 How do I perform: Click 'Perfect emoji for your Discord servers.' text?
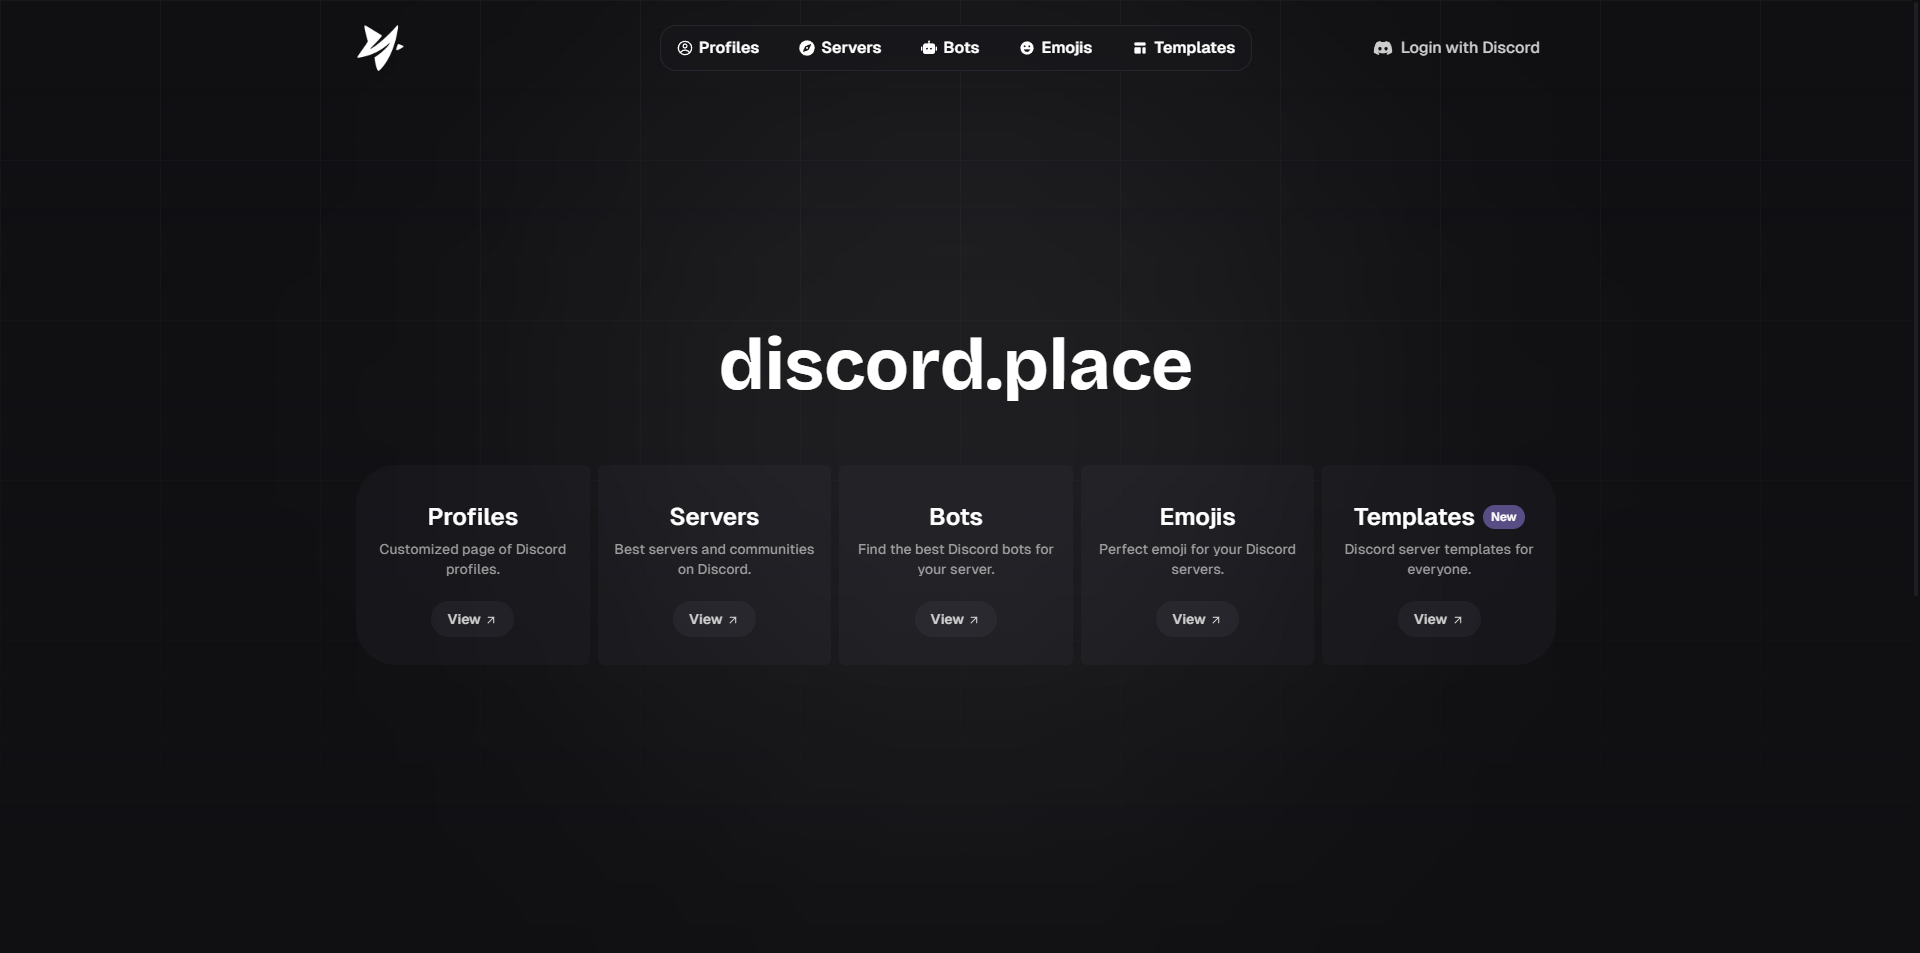pyautogui.click(x=1197, y=559)
